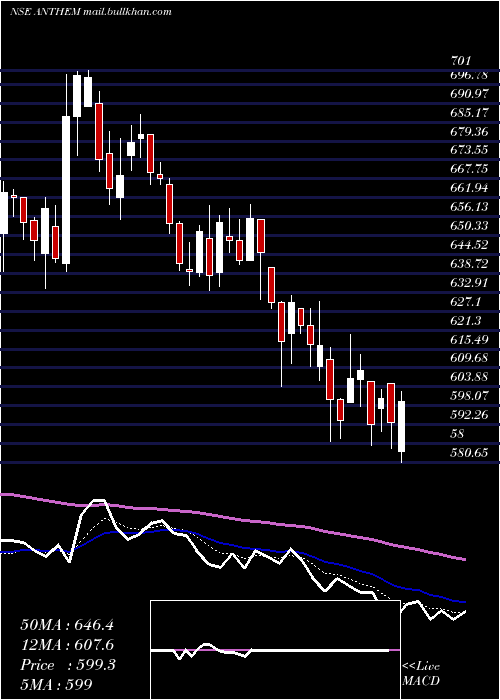Click the 5MA : 599 indicator text
Image resolution: width=500 pixels, height=700 pixels.
click(56, 684)
